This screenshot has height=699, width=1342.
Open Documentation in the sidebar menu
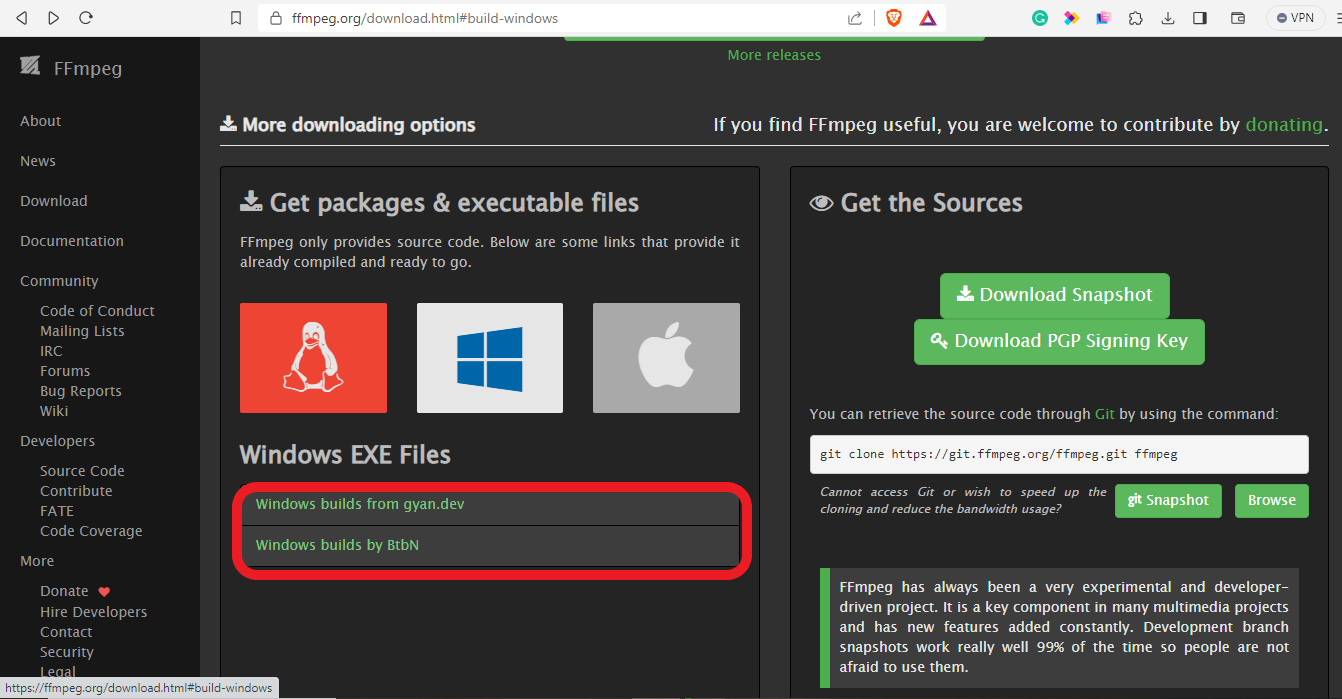pos(72,241)
